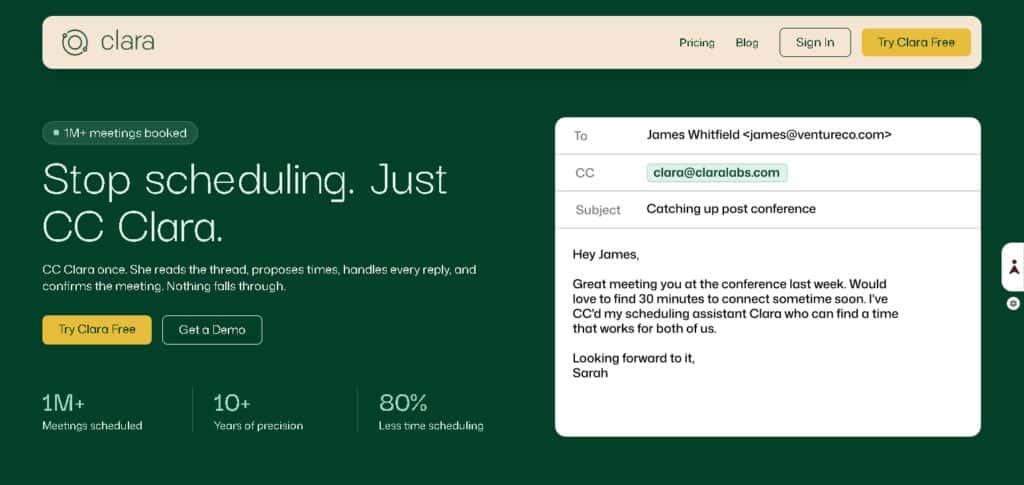Click the 'Less time scheduling' label

pyautogui.click(x=431, y=426)
